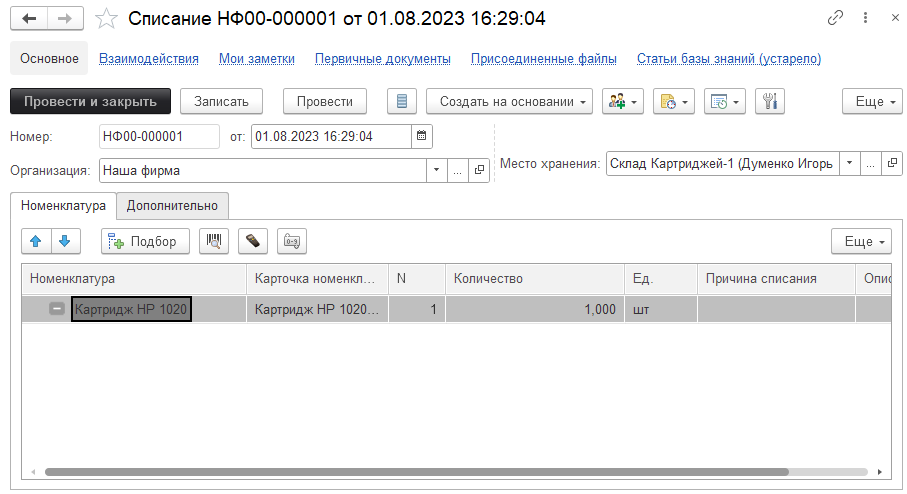
Task: Go back with the left arrow
Action: click(x=29, y=19)
